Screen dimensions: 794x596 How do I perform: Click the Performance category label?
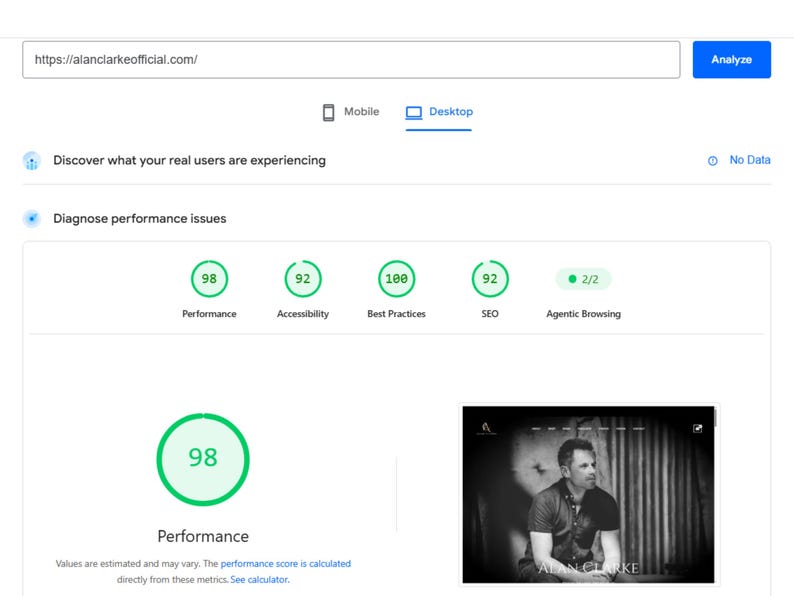click(209, 314)
